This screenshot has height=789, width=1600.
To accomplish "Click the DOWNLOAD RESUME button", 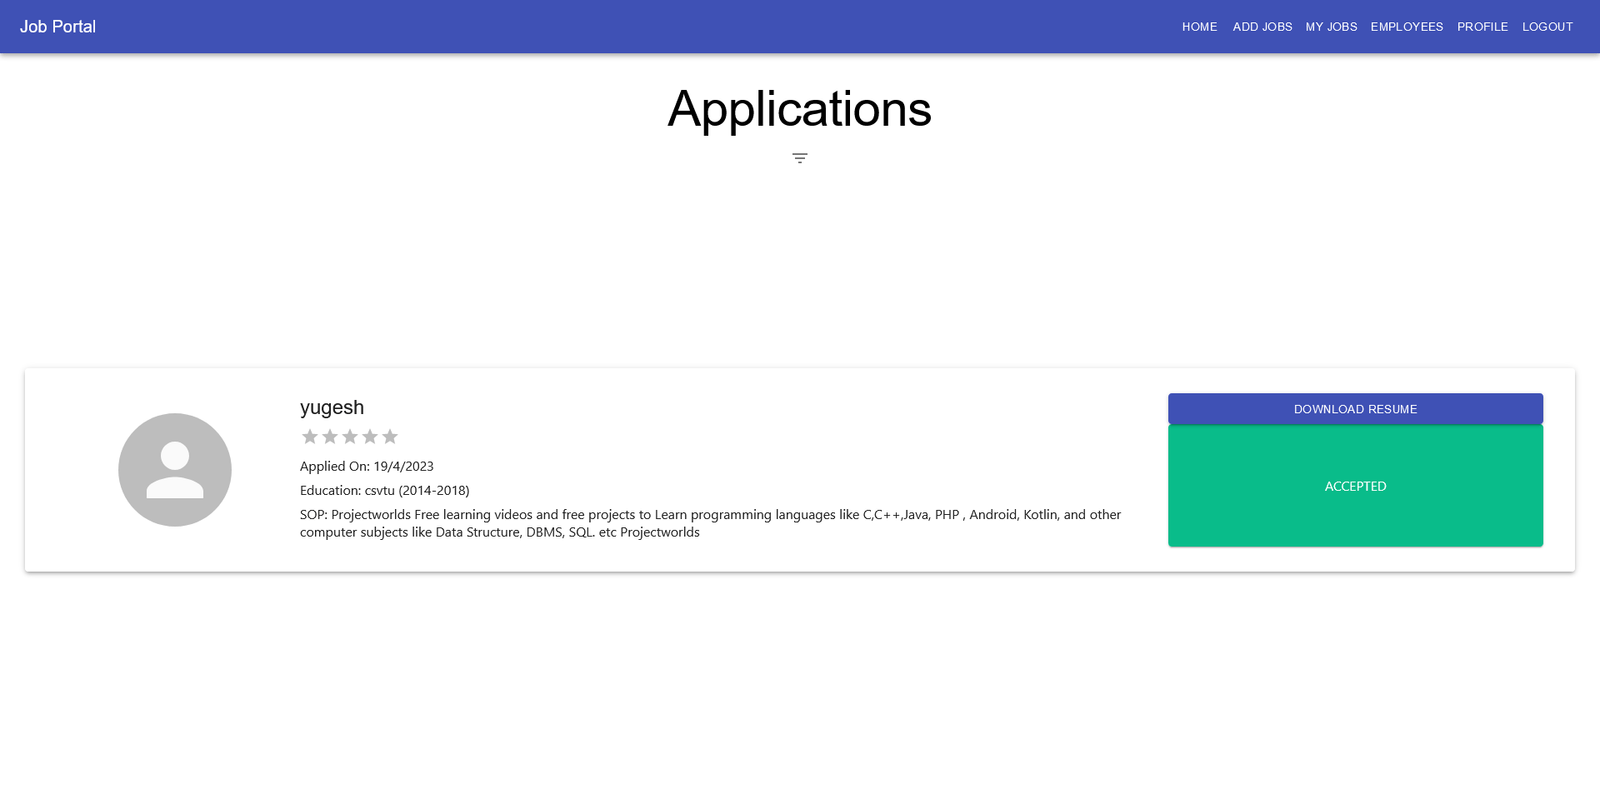I will 1355,409.
